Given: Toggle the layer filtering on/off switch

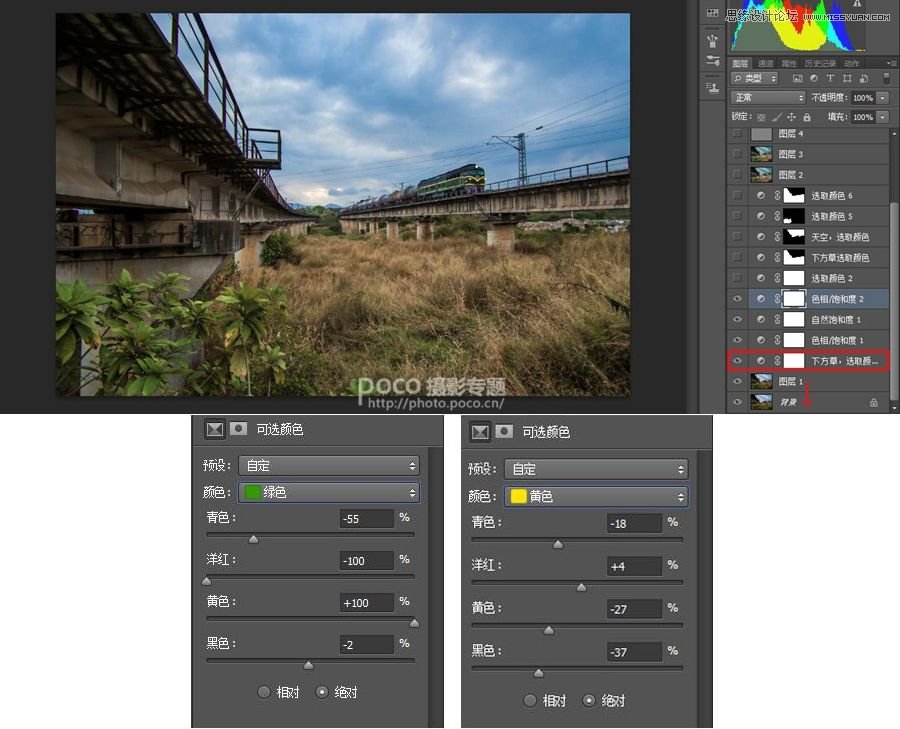Looking at the screenshot, I should [x=886, y=77].
